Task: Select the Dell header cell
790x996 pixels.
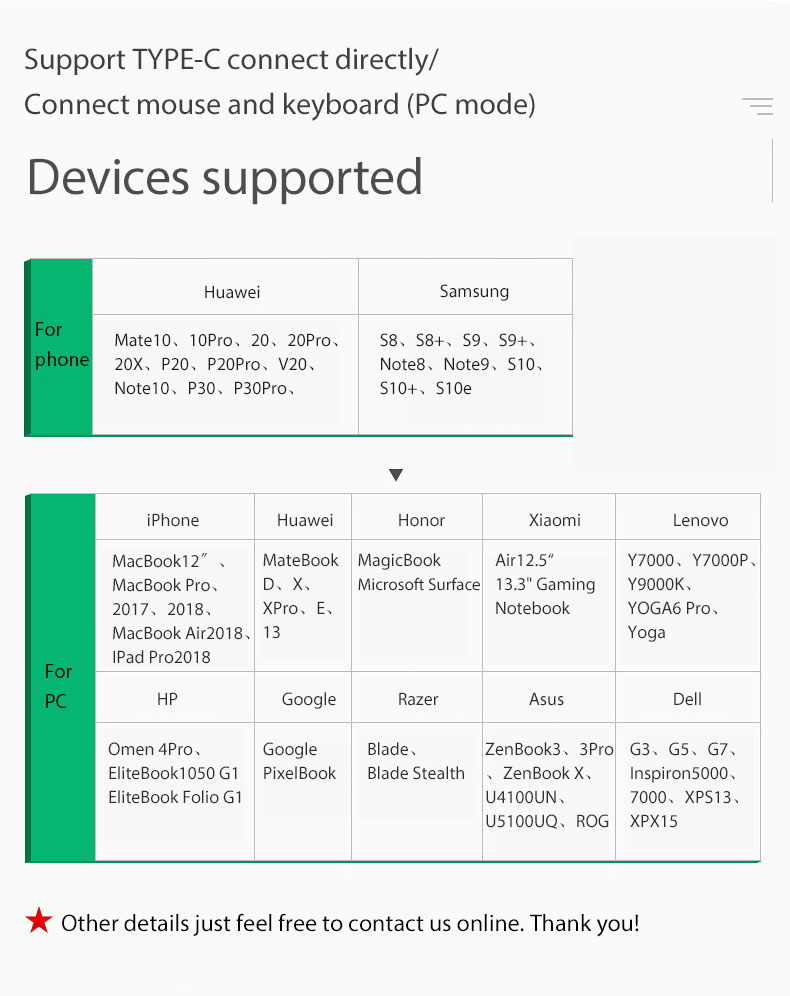Action: (x=688, y=697)
